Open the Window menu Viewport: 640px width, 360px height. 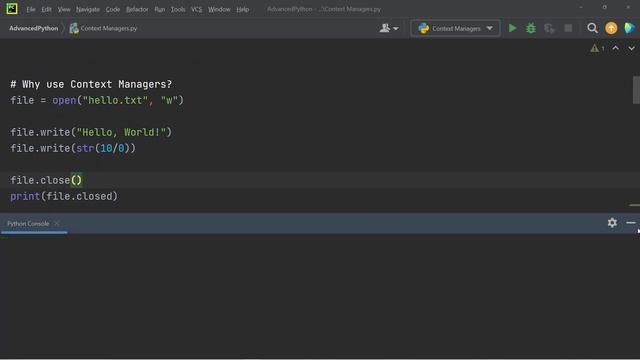point(219,9)
